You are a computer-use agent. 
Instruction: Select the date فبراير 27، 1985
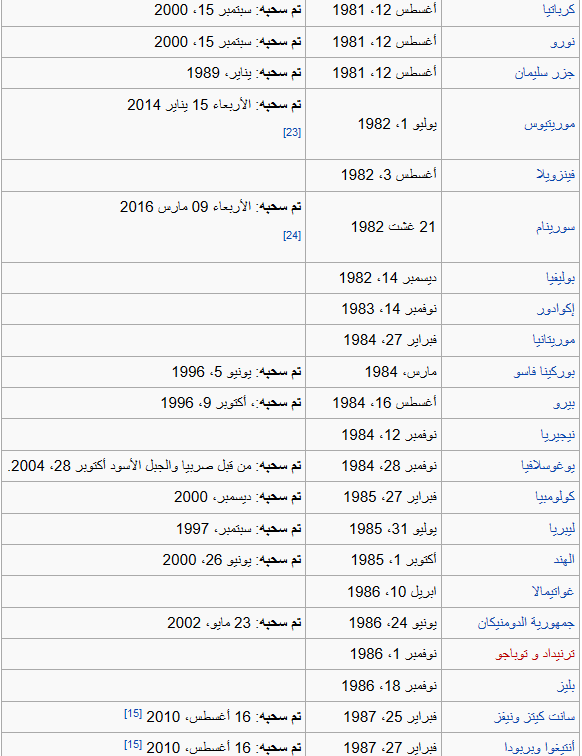(391, 497)
